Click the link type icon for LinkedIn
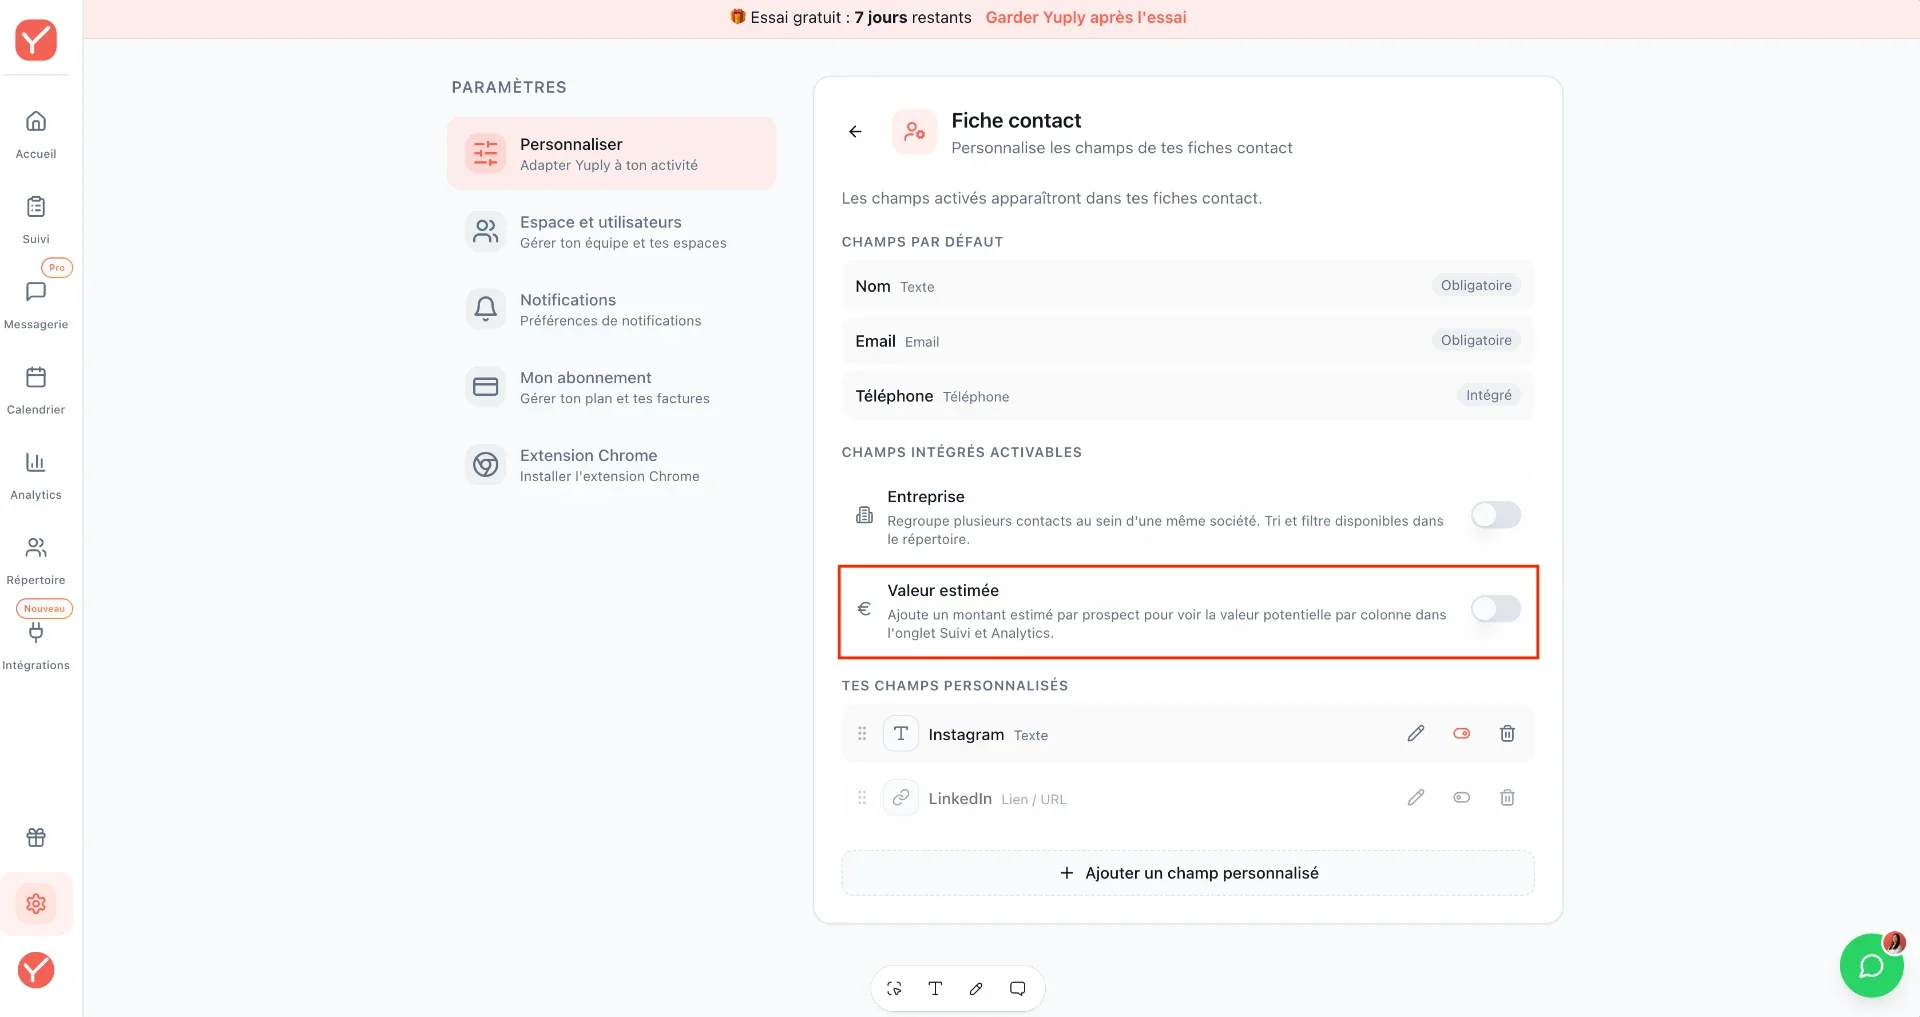Screen dimensions: 1920x1017 pos(901,798)
